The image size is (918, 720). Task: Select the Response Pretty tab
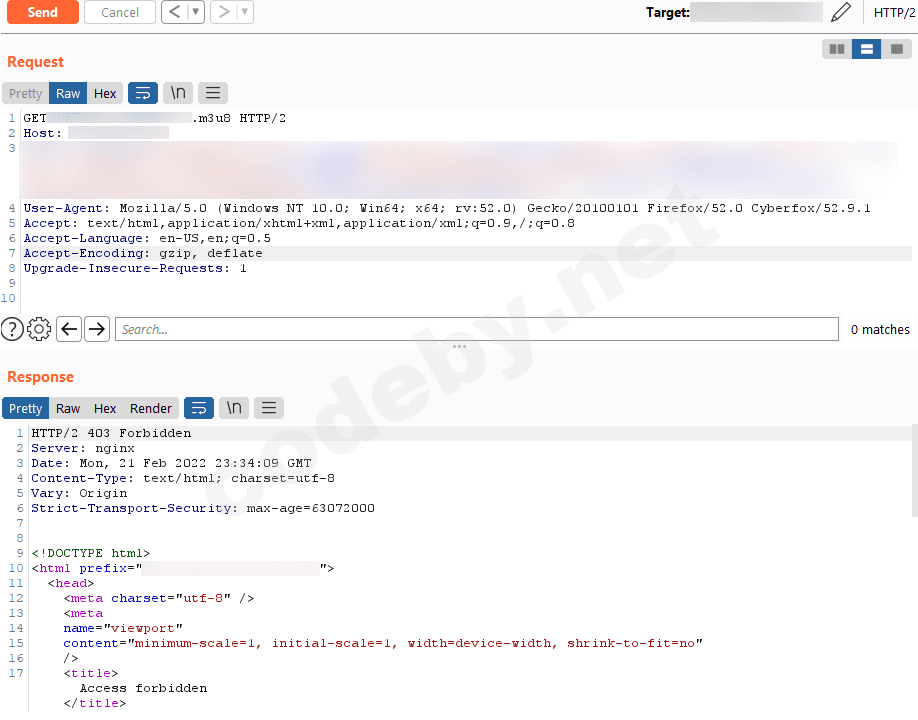click(26, 409)
